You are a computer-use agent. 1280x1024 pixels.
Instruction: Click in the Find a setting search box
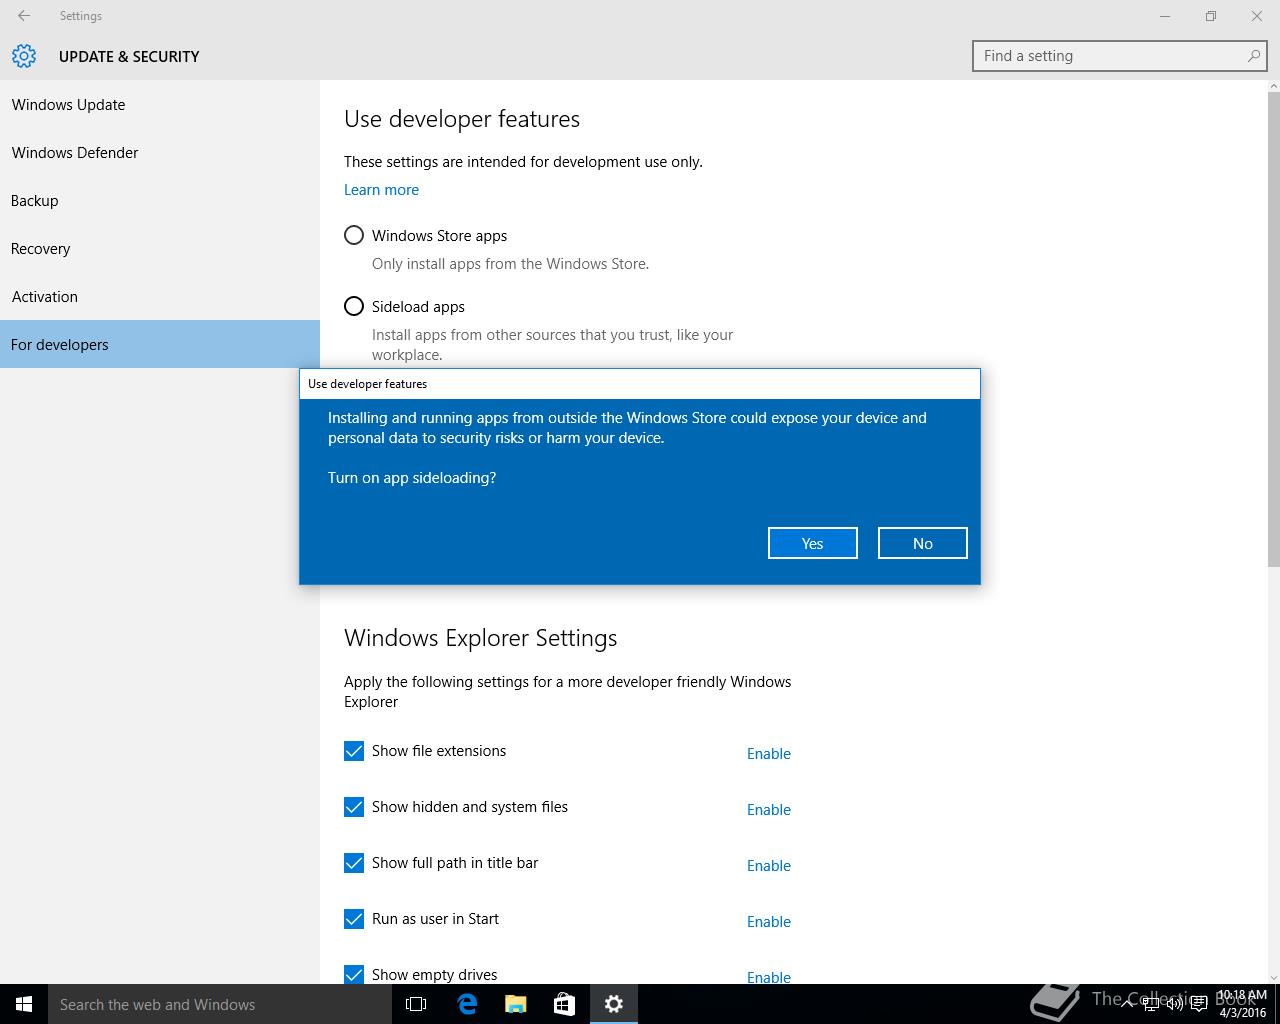pyautogui.click(x=1120, y=56)
